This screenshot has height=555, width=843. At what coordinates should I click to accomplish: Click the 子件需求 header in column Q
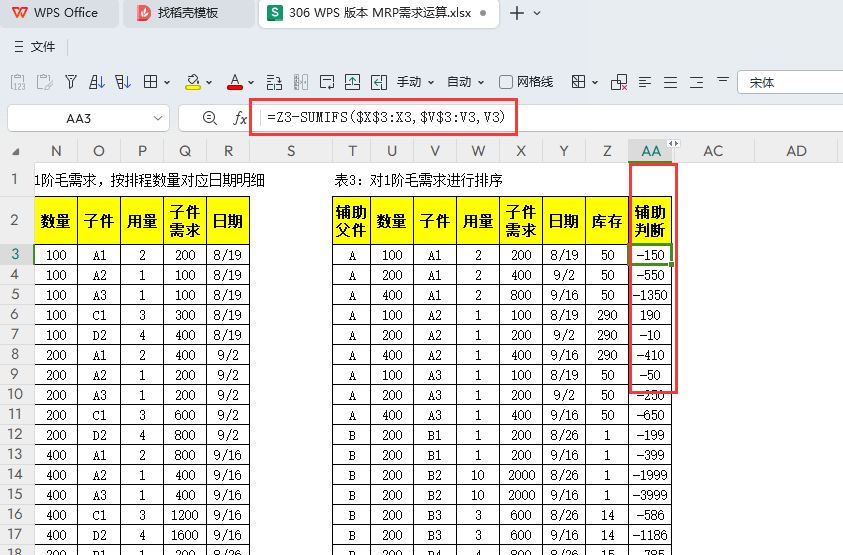185,221
